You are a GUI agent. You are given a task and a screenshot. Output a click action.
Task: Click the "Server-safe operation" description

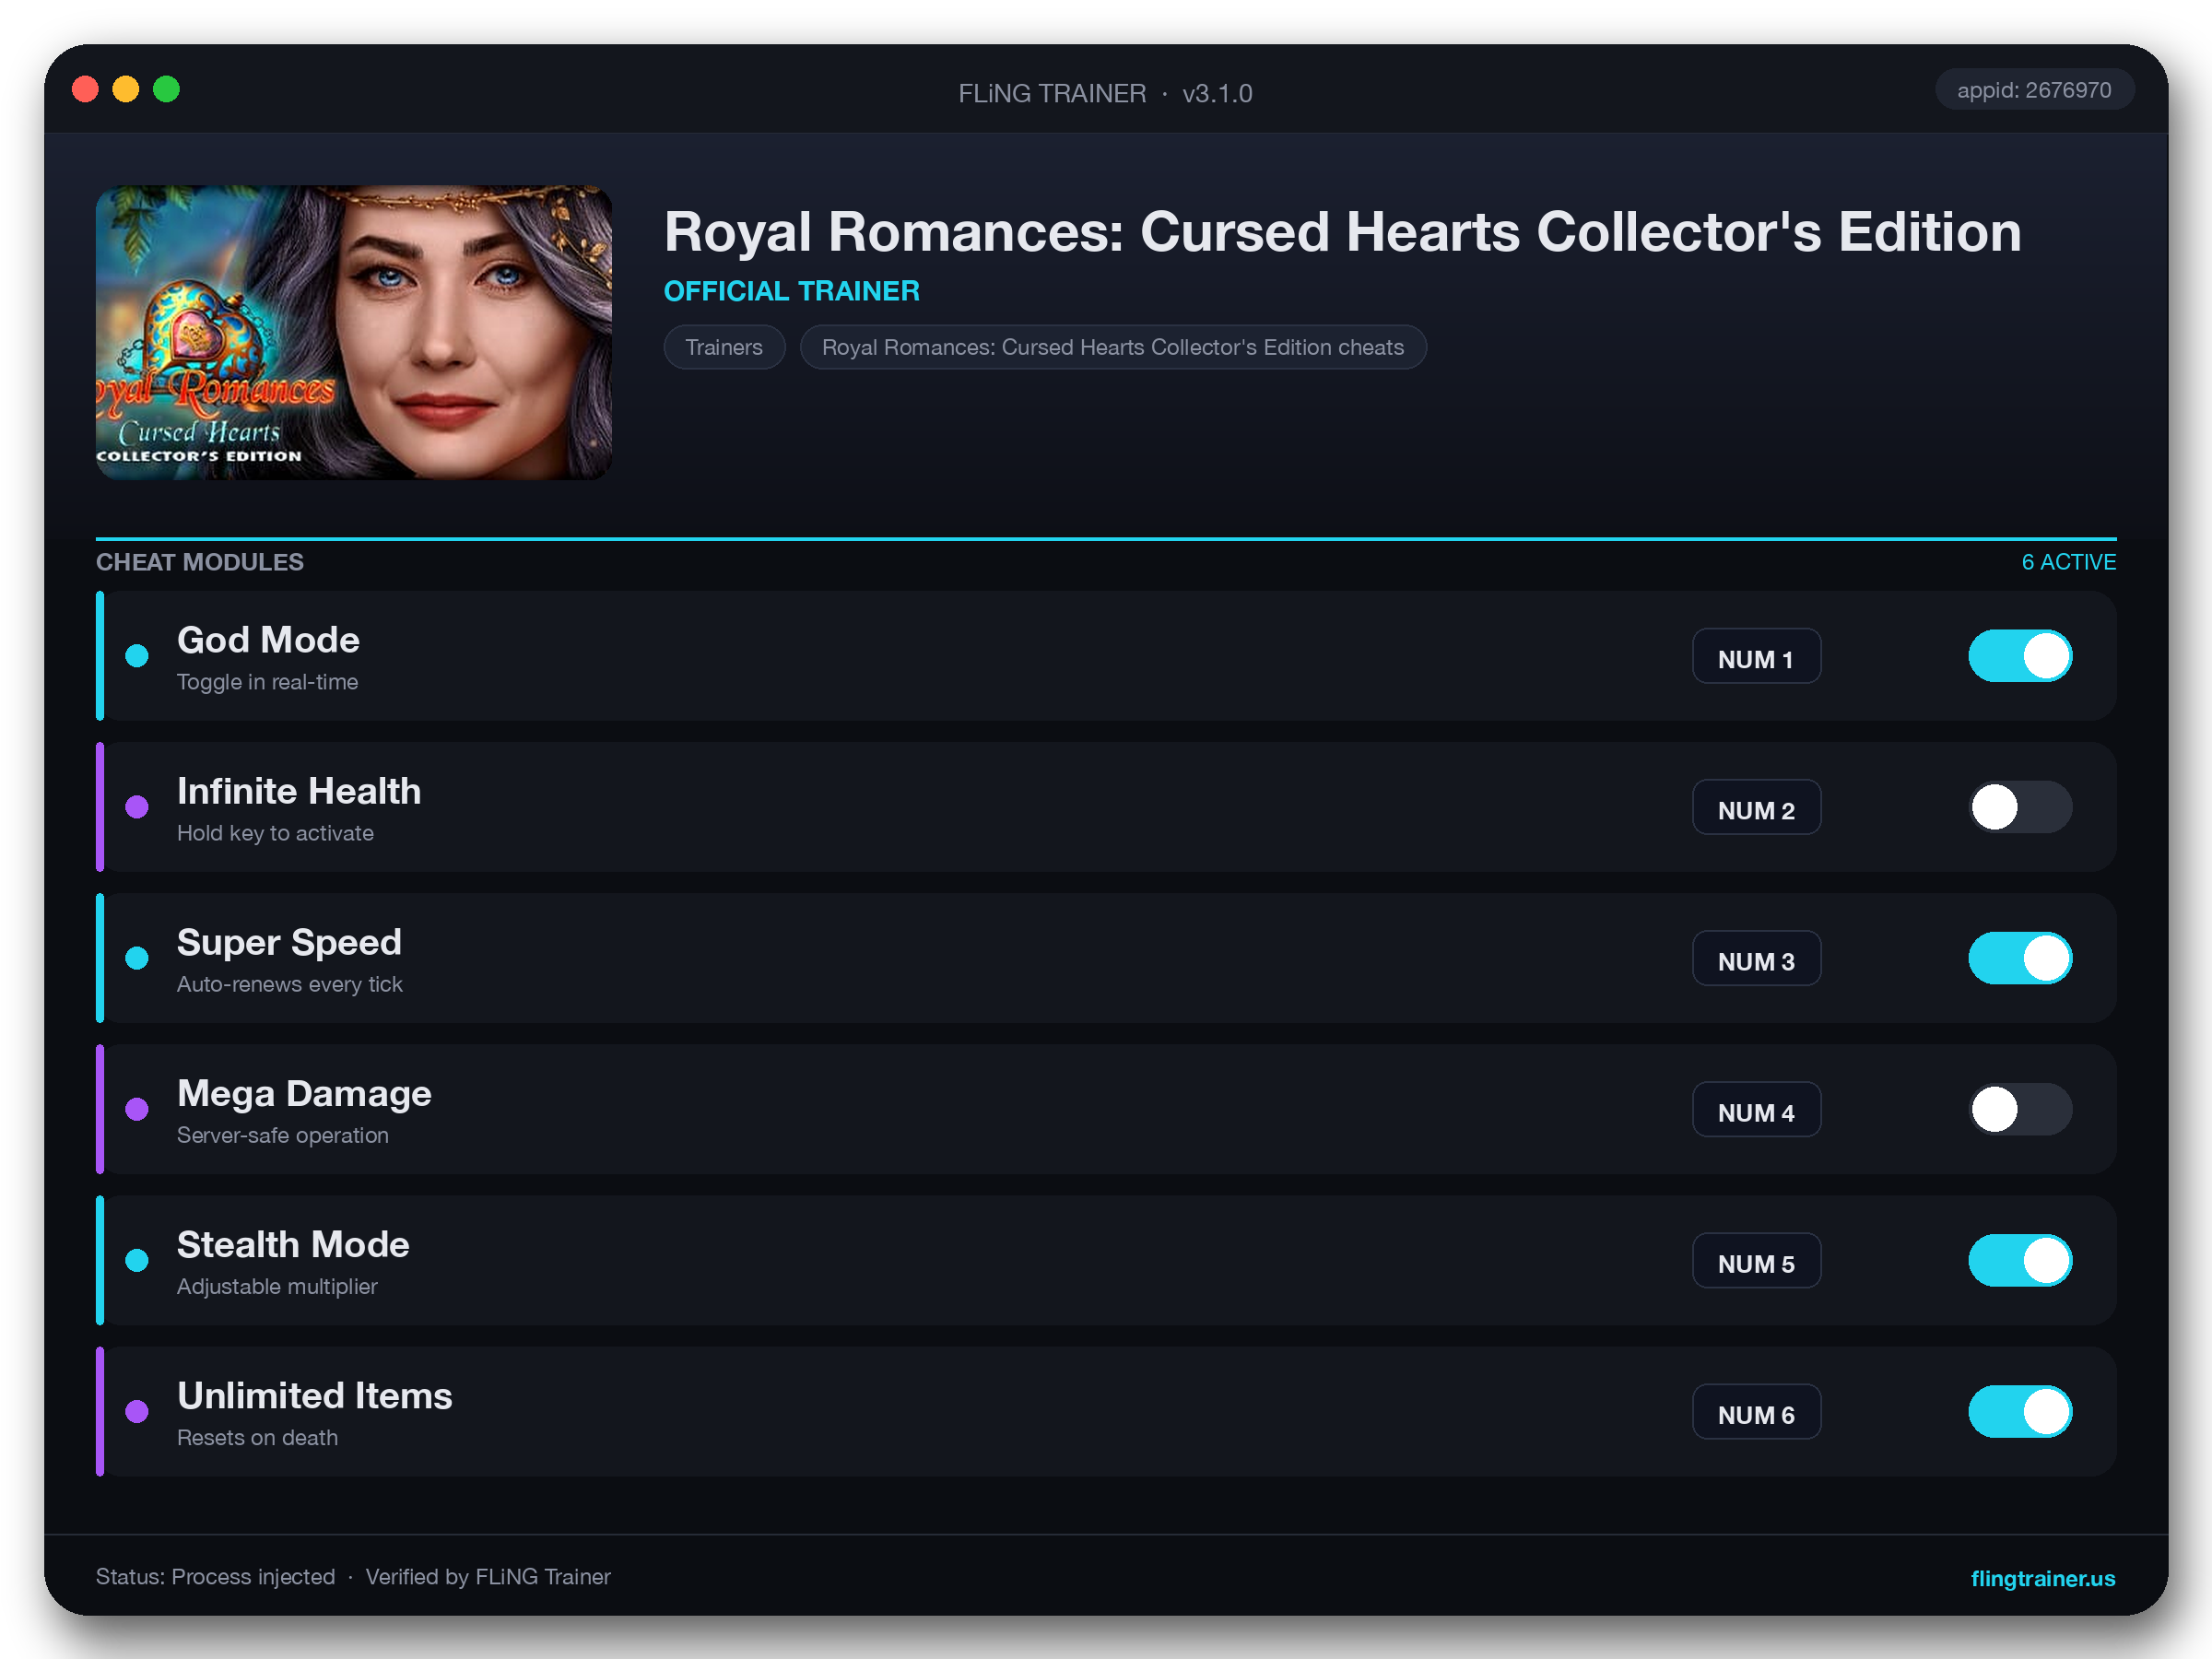pos(283,1135)
